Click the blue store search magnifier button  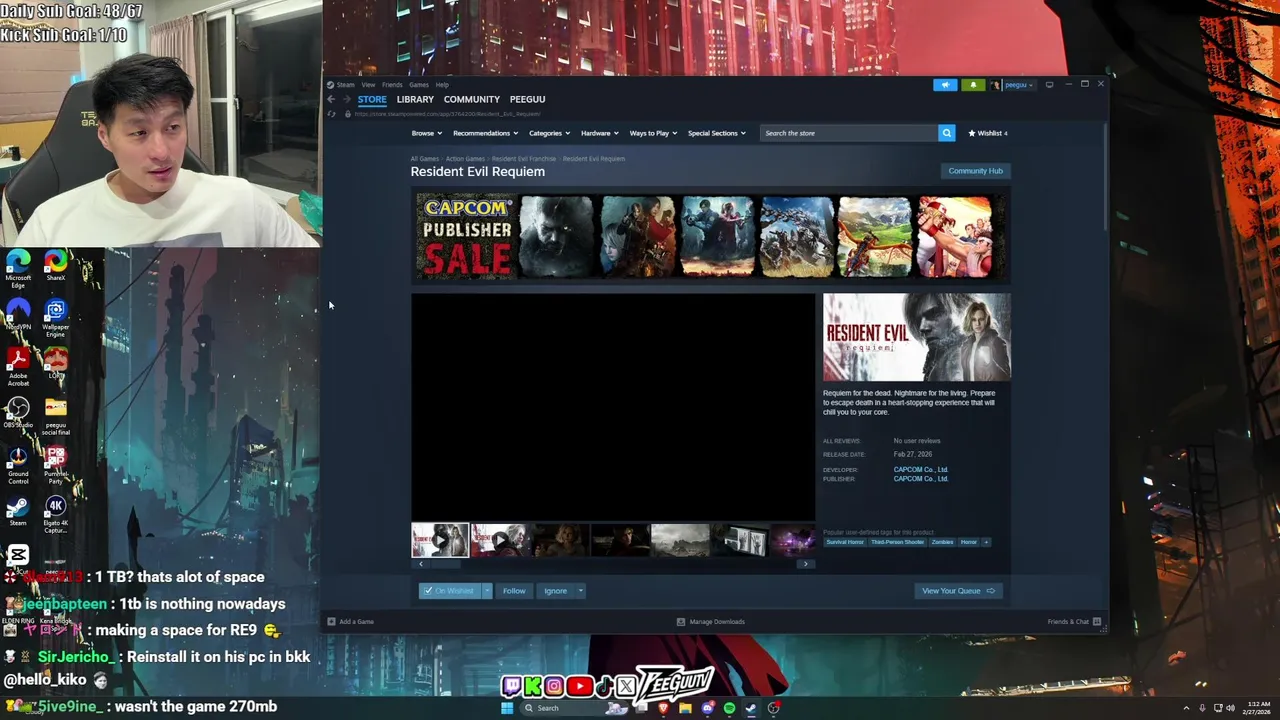tap(946, 133)
